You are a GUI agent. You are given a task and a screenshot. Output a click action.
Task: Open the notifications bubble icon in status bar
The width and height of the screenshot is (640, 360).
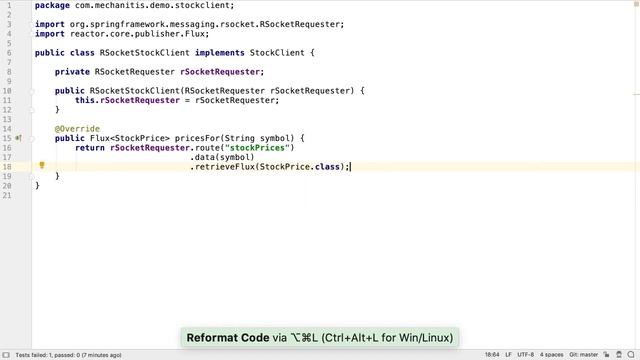[x=631, y=355]
